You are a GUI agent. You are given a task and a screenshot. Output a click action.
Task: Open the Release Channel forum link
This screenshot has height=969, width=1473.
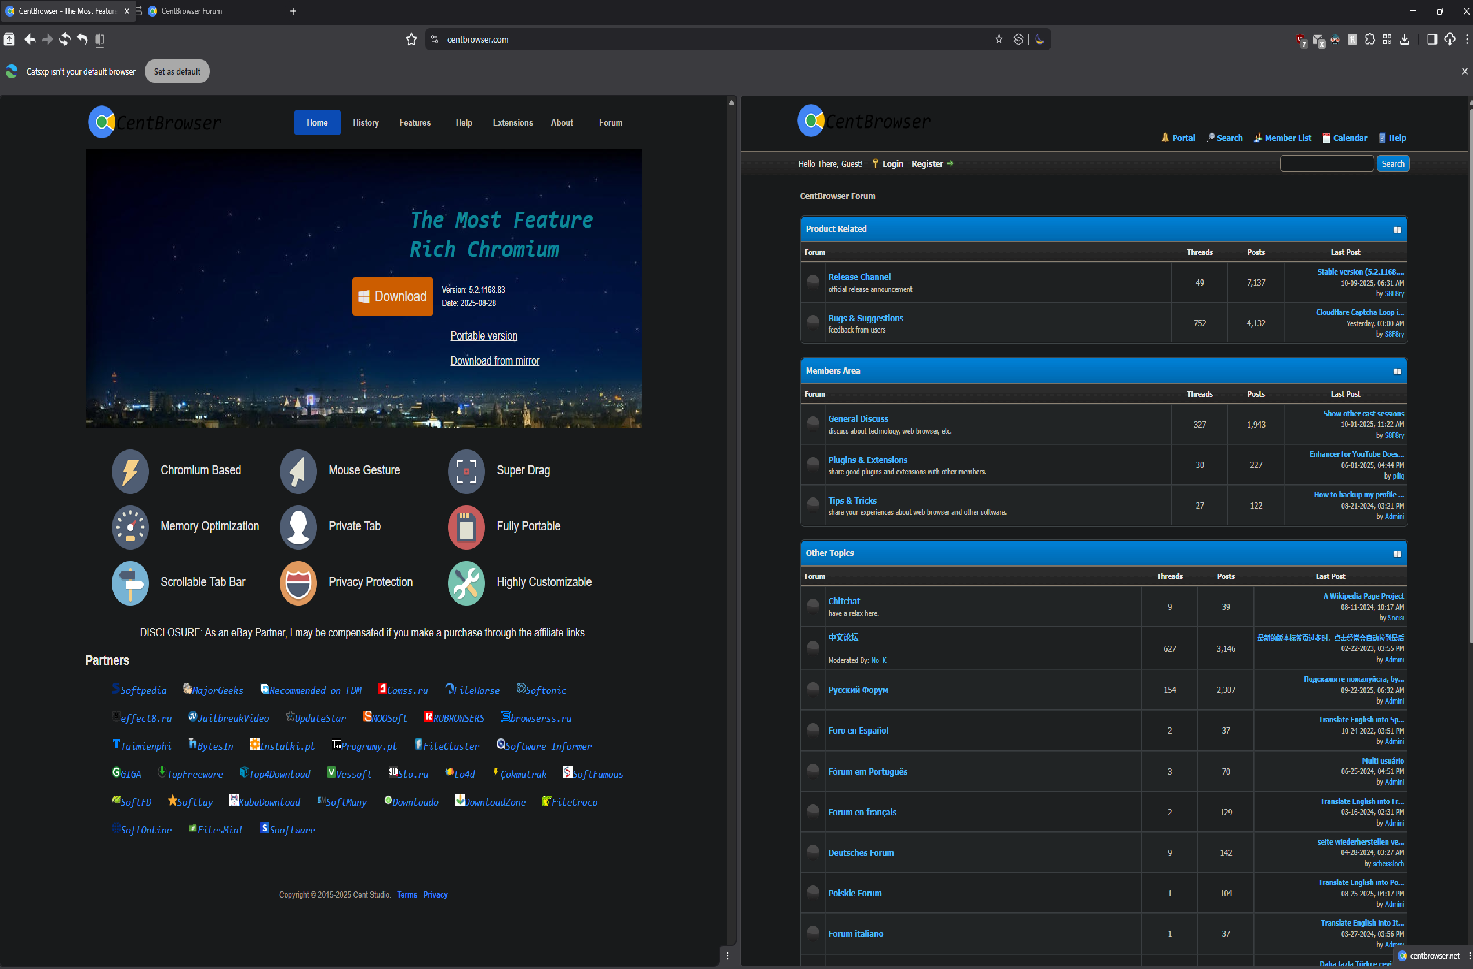(x=859, y=277)
